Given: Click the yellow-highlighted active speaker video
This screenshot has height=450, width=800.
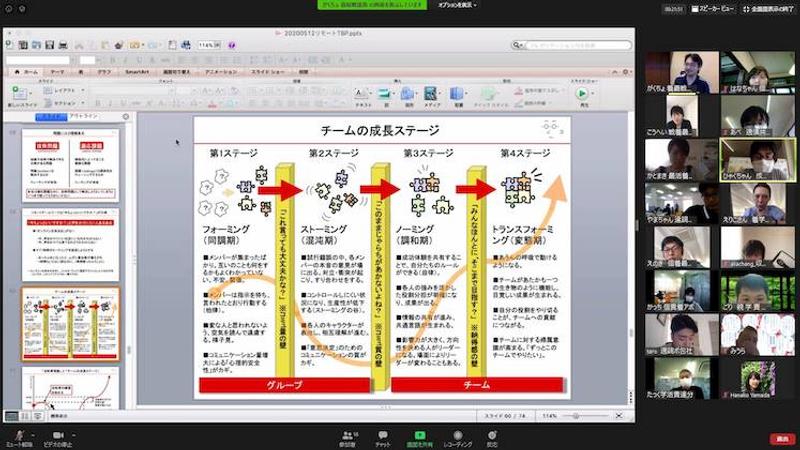Looking at the screenshot, I should pos(758,160).
